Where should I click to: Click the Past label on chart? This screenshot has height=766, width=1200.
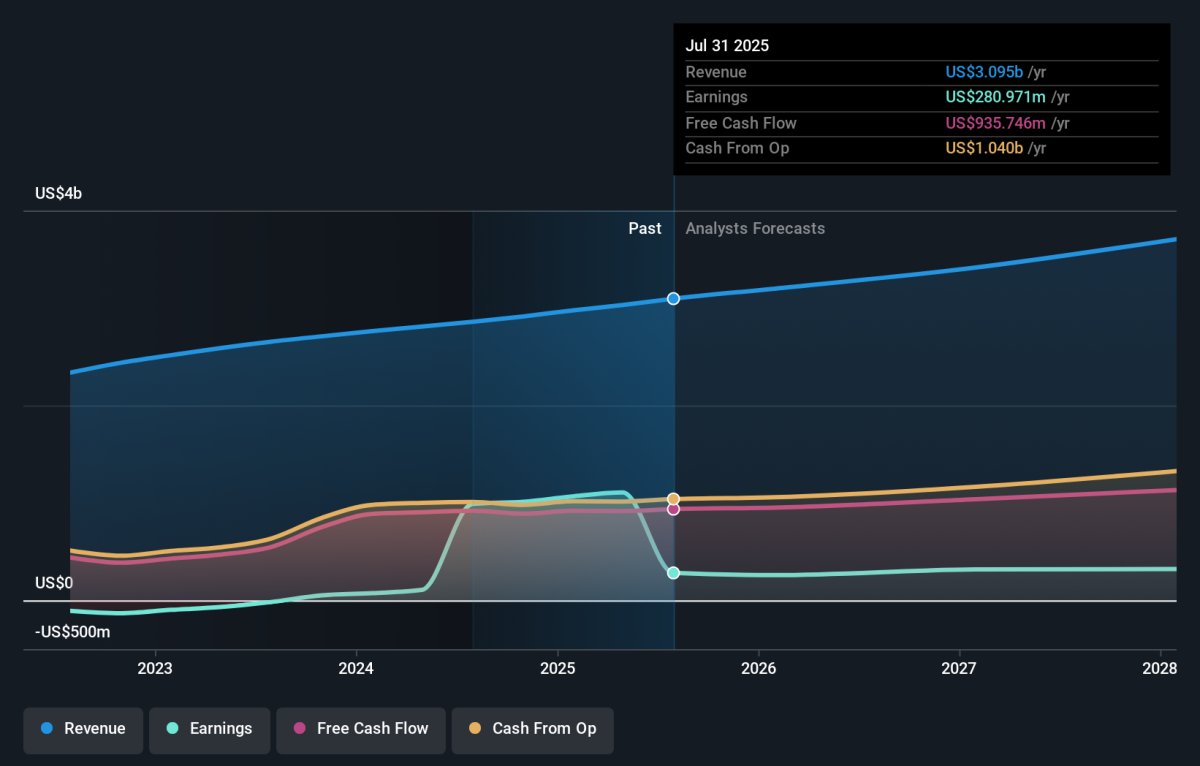pos(645,228)
